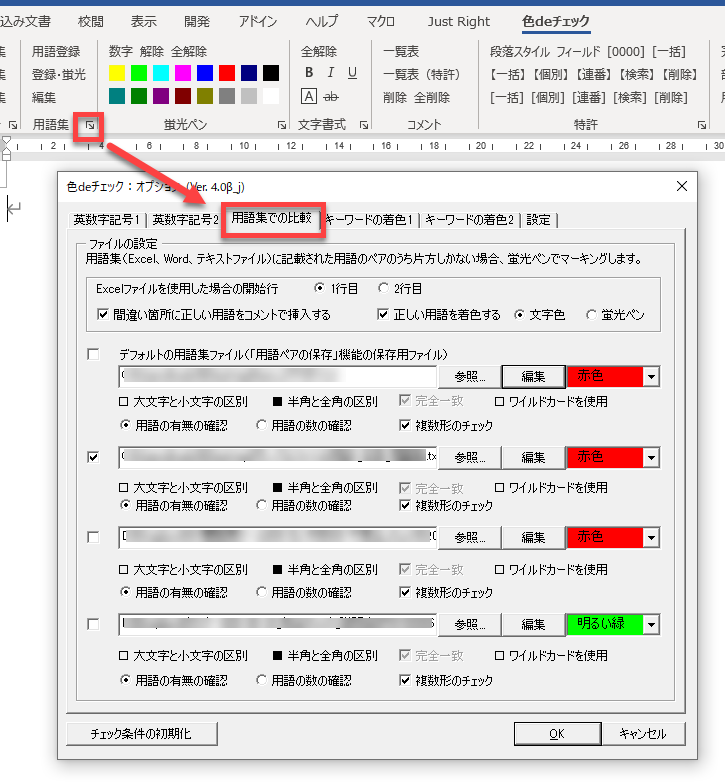Click the Italic formatting icon

coord(331,73)
